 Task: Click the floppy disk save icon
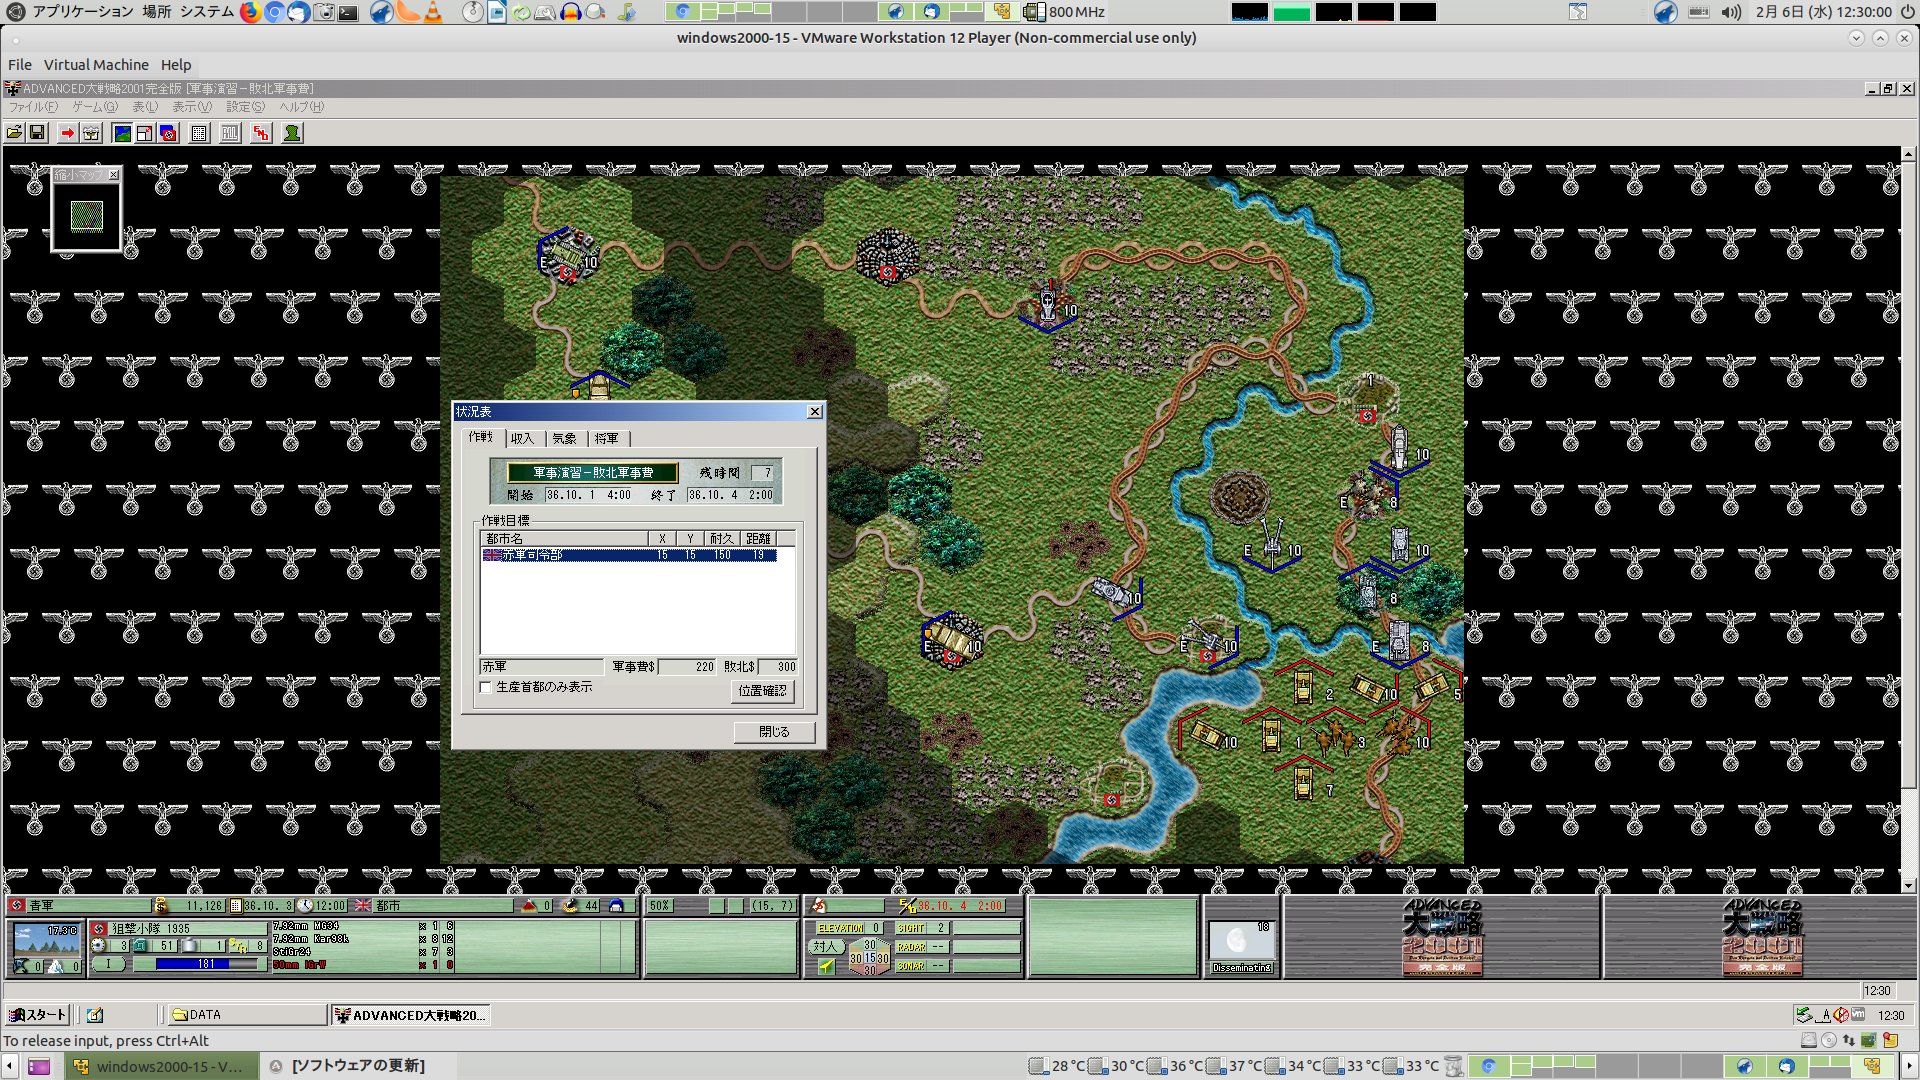37,133
